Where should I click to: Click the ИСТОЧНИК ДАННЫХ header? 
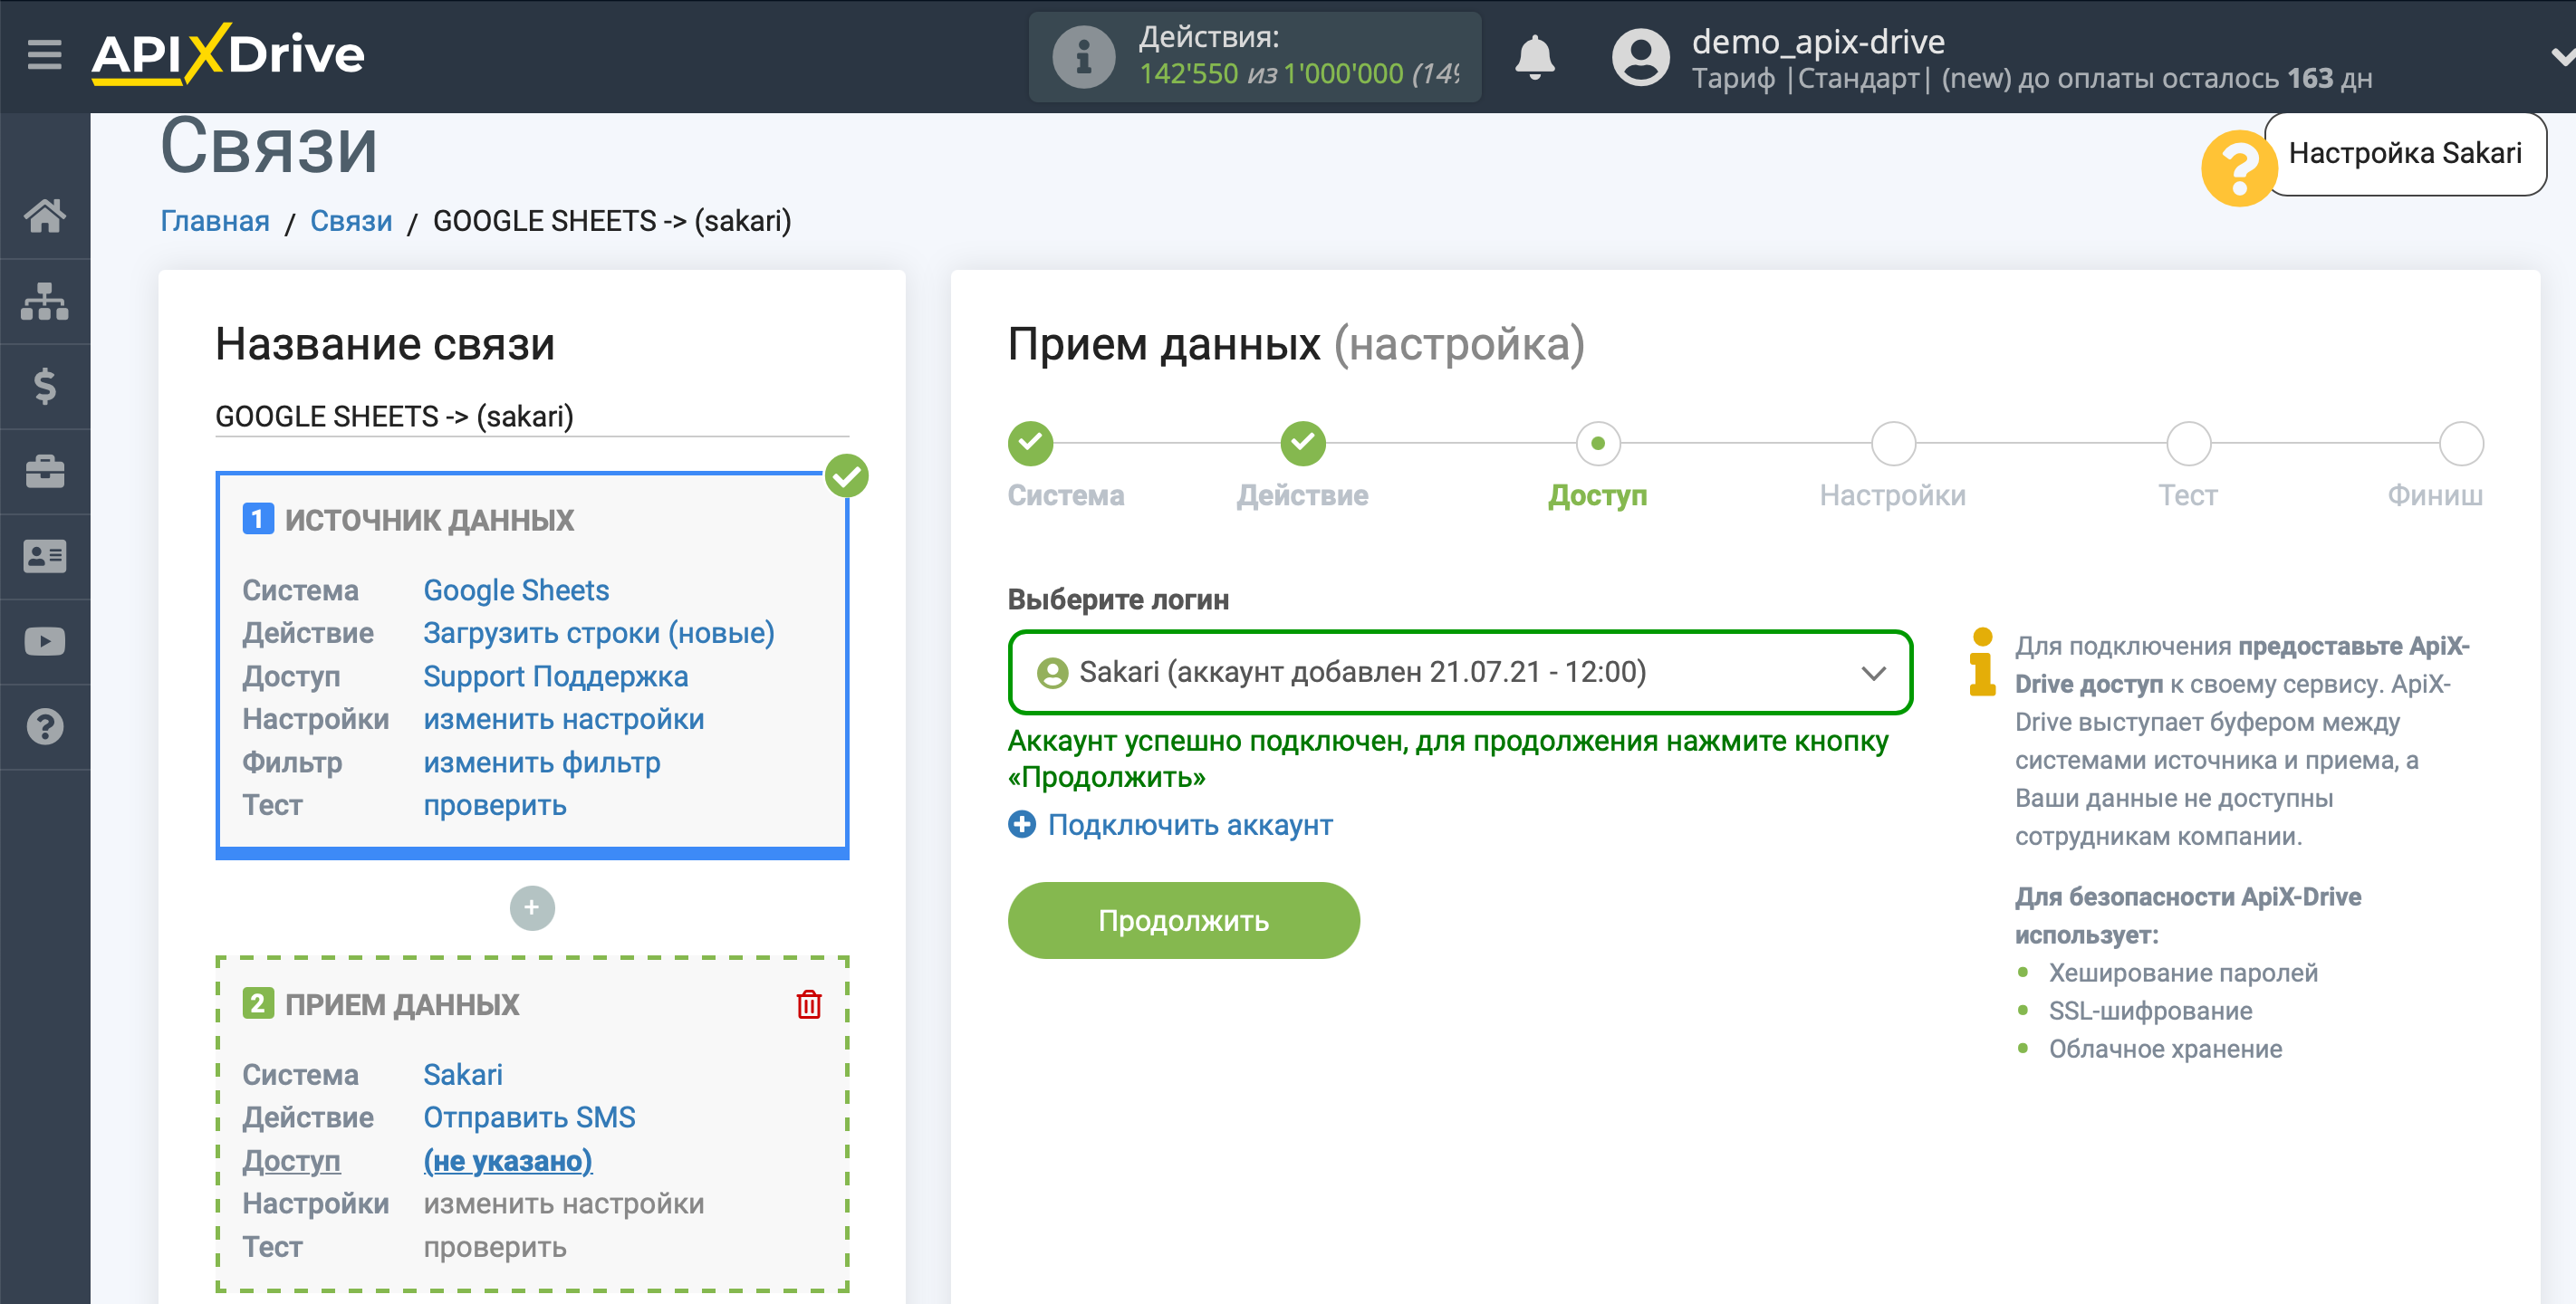pos(429,520)
